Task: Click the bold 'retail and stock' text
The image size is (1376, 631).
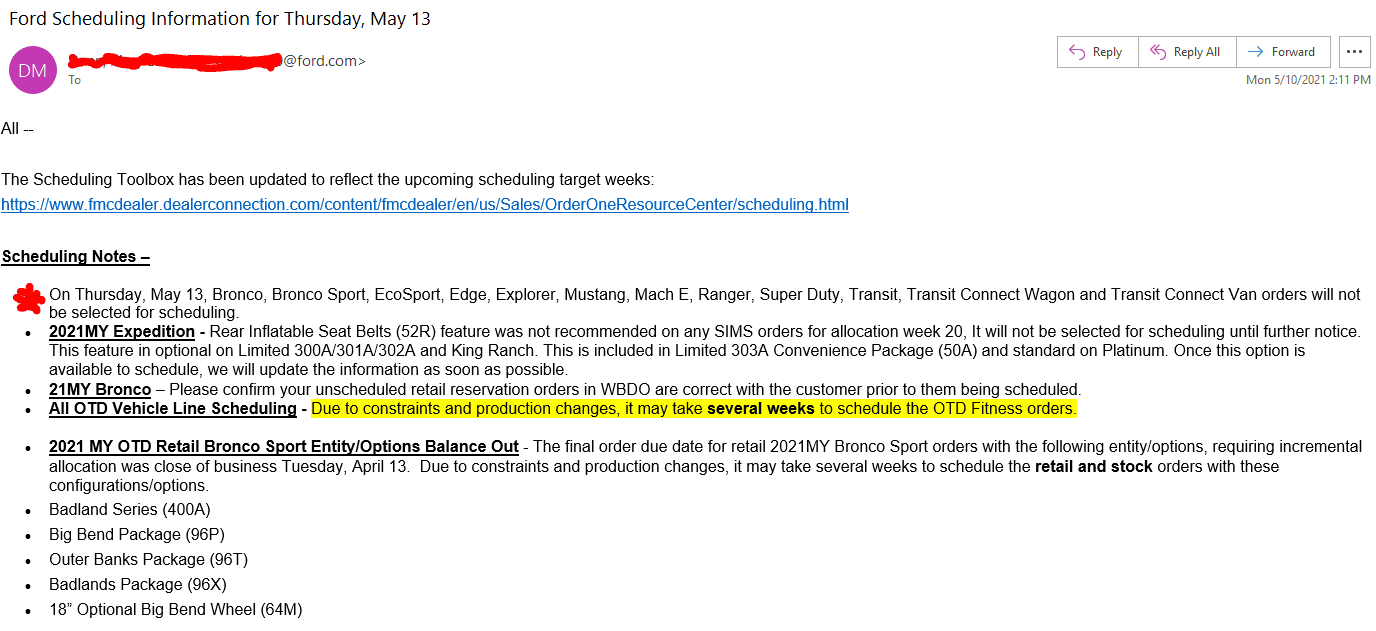Action: pos(1094,467)
